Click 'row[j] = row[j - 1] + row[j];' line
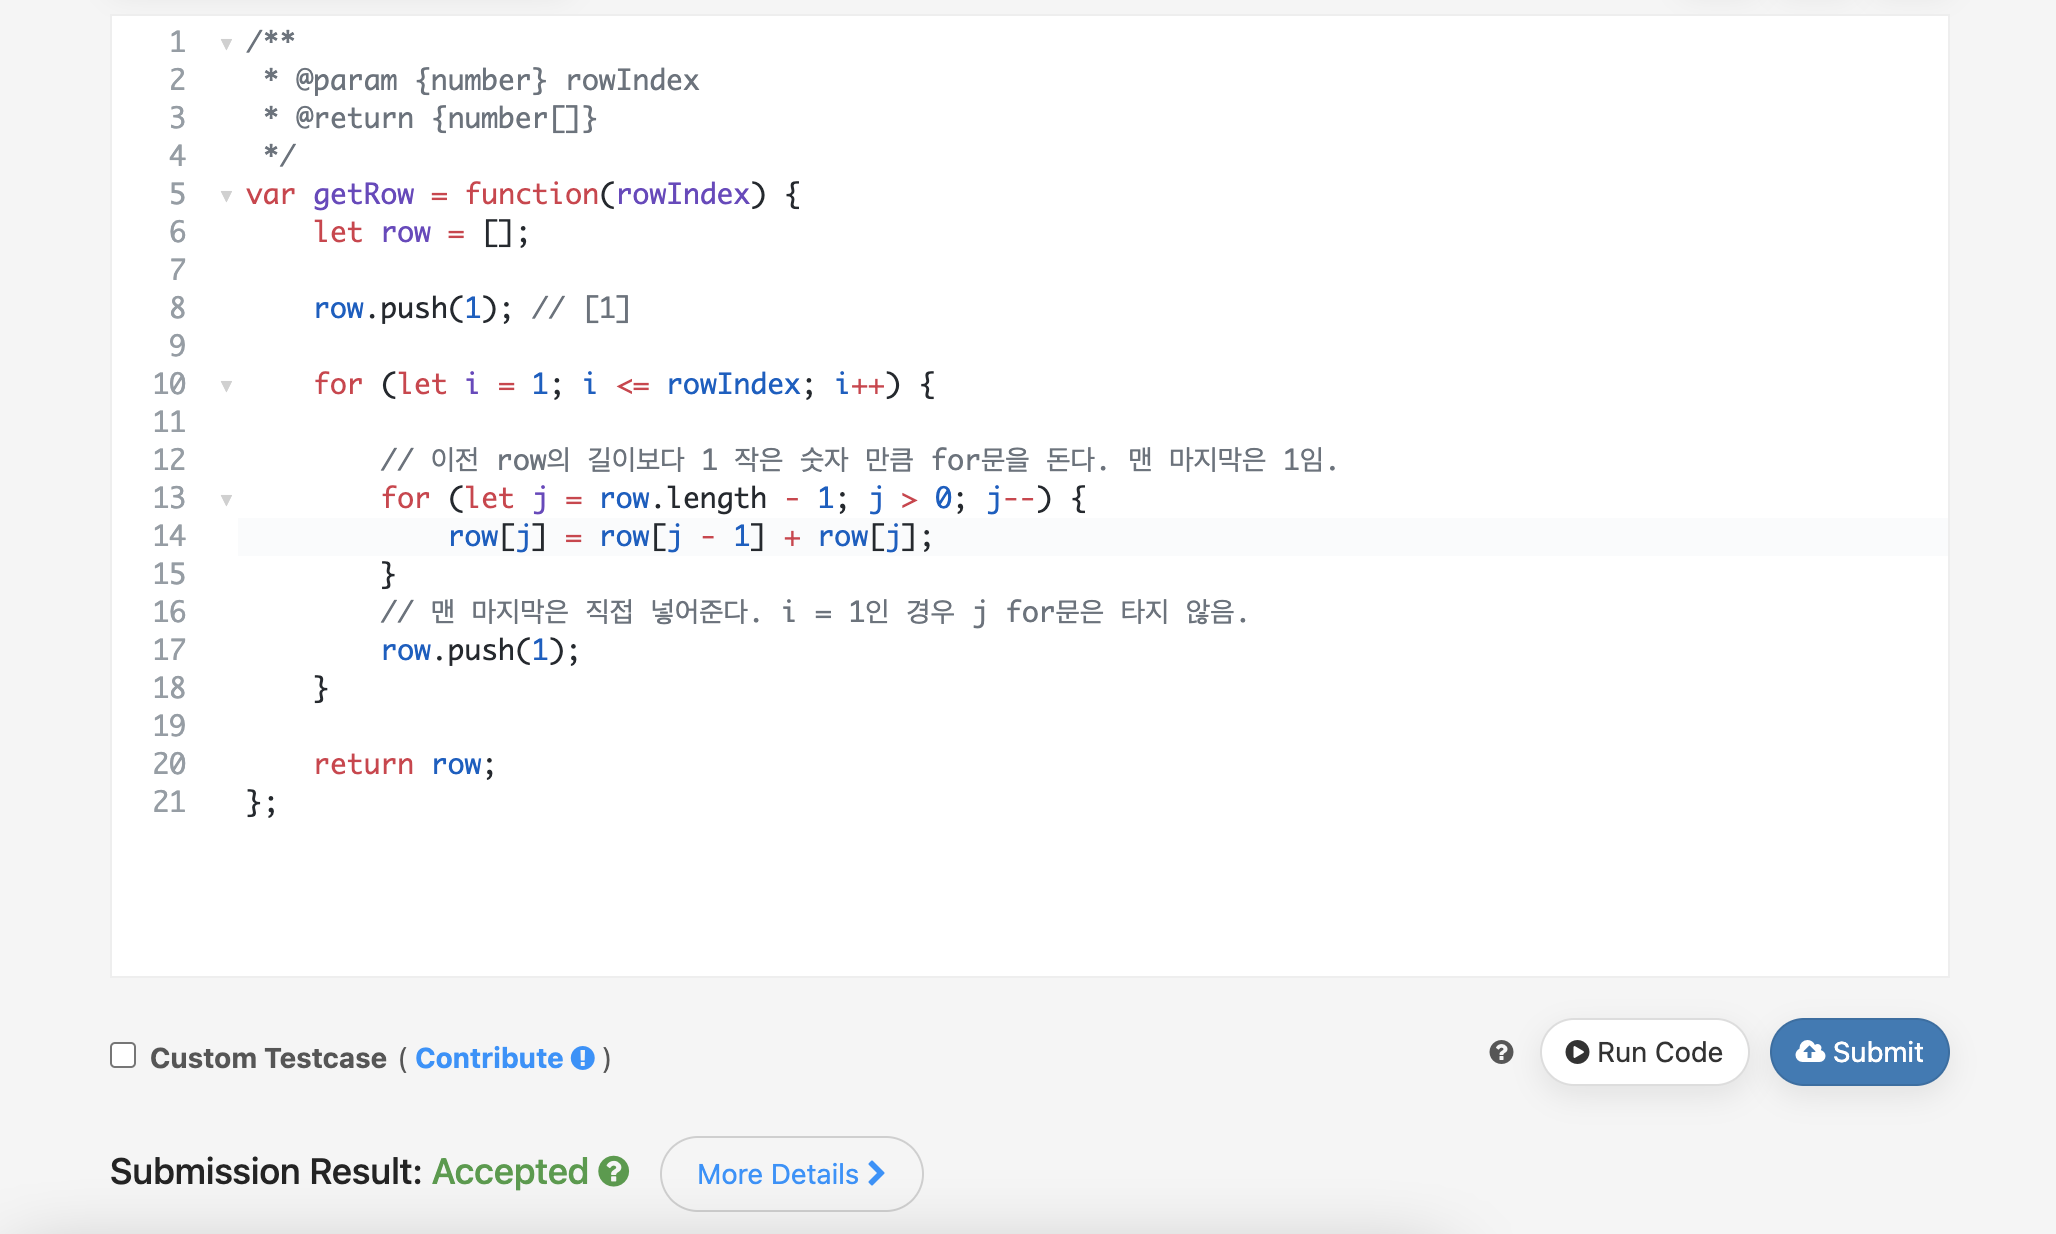Viewport: 2056px width, 1234px height. coord(690,537)
